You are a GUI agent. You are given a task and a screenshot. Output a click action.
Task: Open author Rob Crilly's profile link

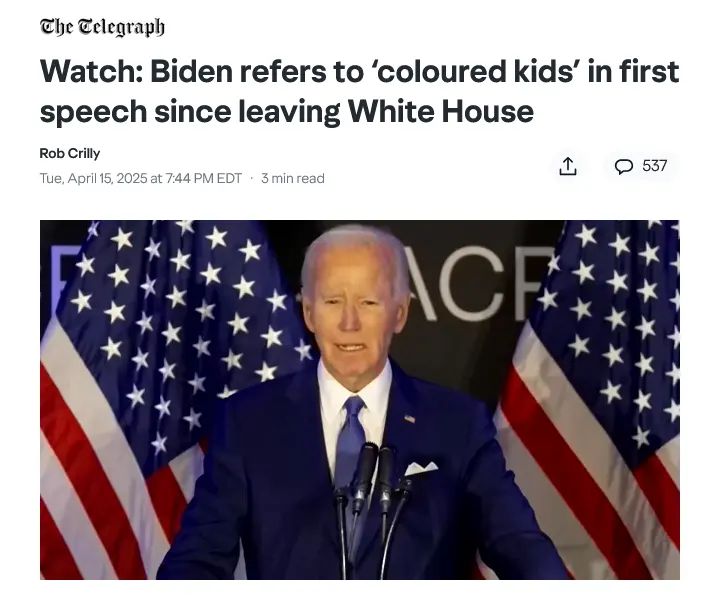point(70,154)
